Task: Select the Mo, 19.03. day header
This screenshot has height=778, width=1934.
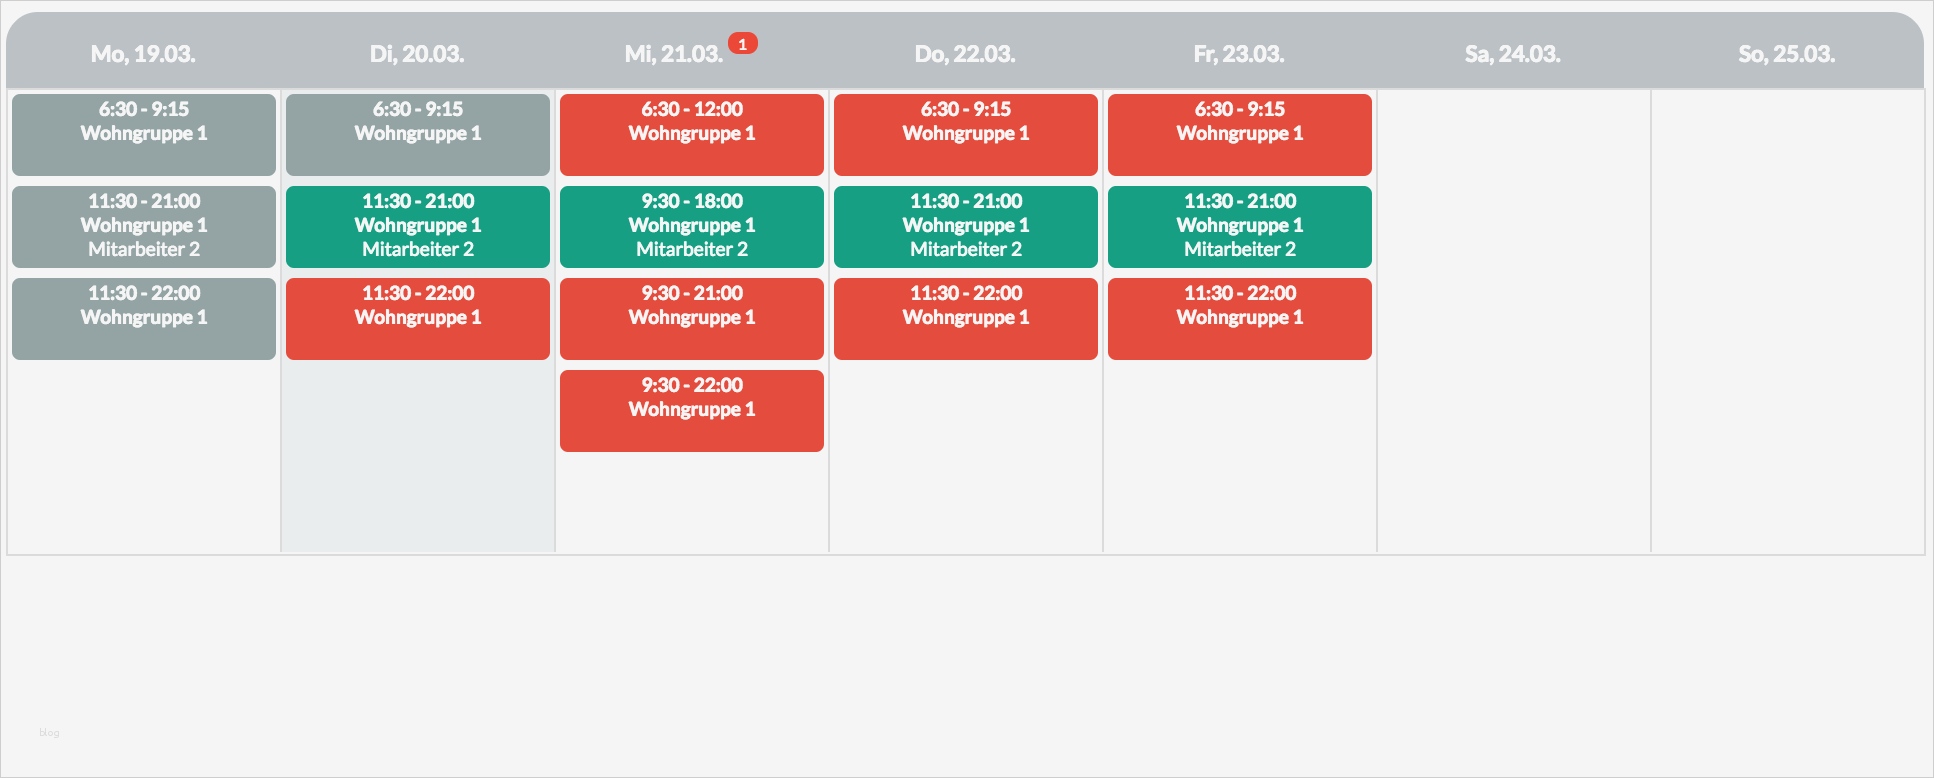Action: [143, 55]
